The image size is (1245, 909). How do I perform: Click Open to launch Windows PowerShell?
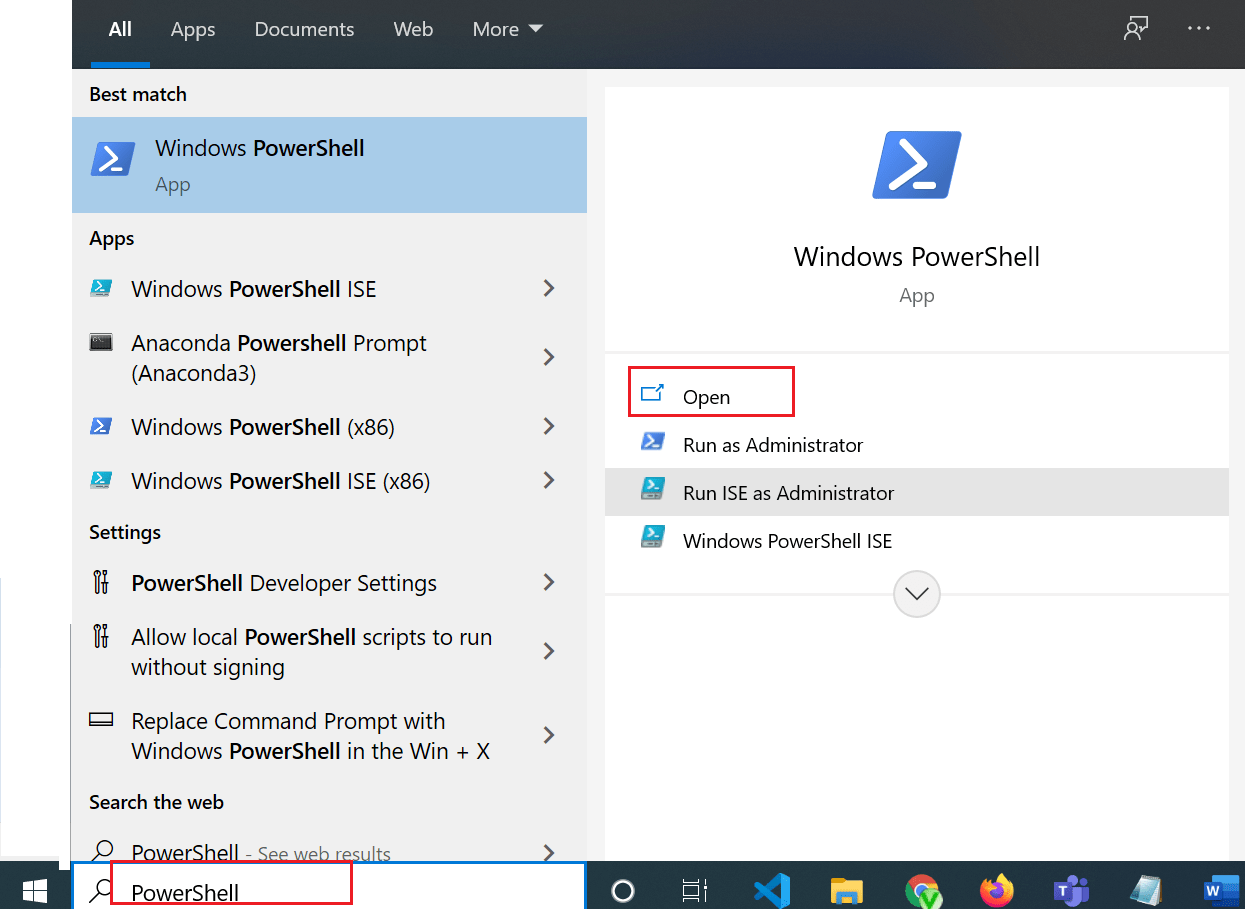[x=710, y=397]
